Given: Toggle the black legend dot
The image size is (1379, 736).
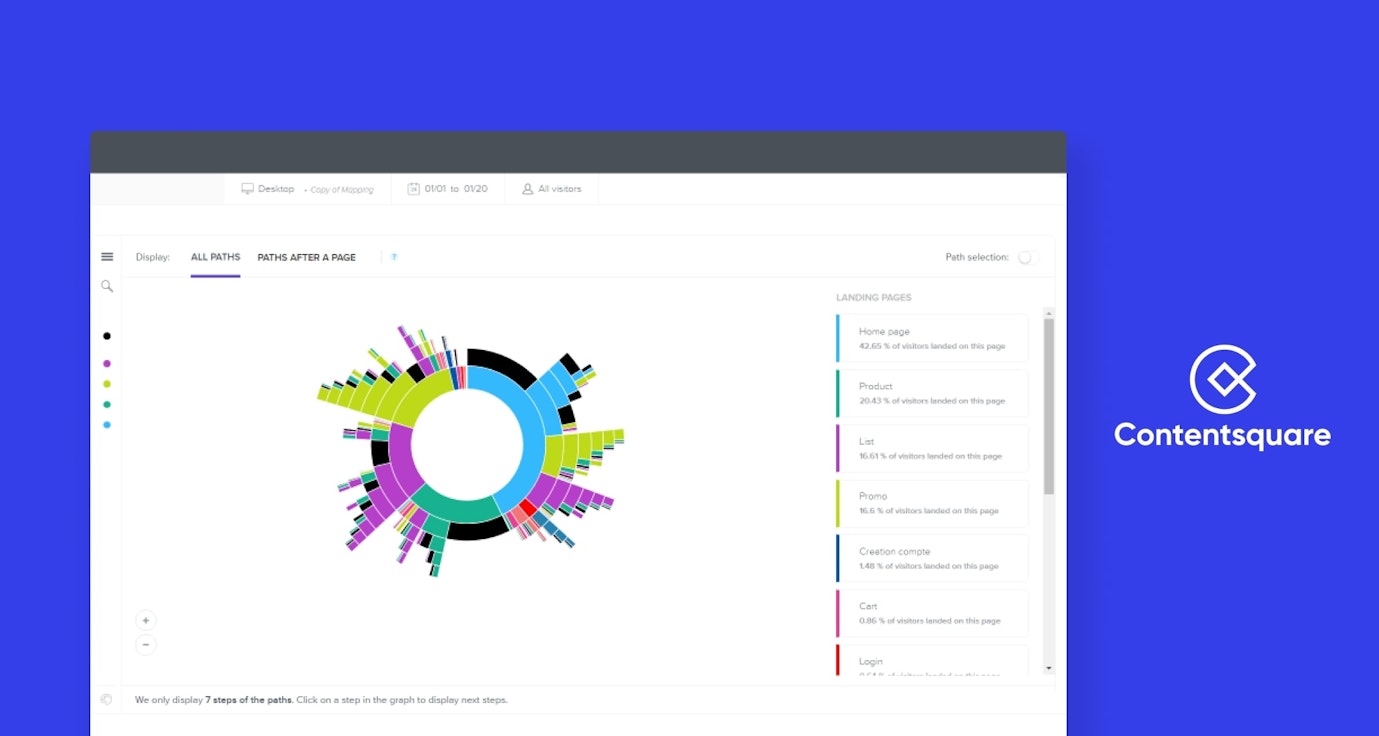Looking at the screenshot, I should pos(107,336).
